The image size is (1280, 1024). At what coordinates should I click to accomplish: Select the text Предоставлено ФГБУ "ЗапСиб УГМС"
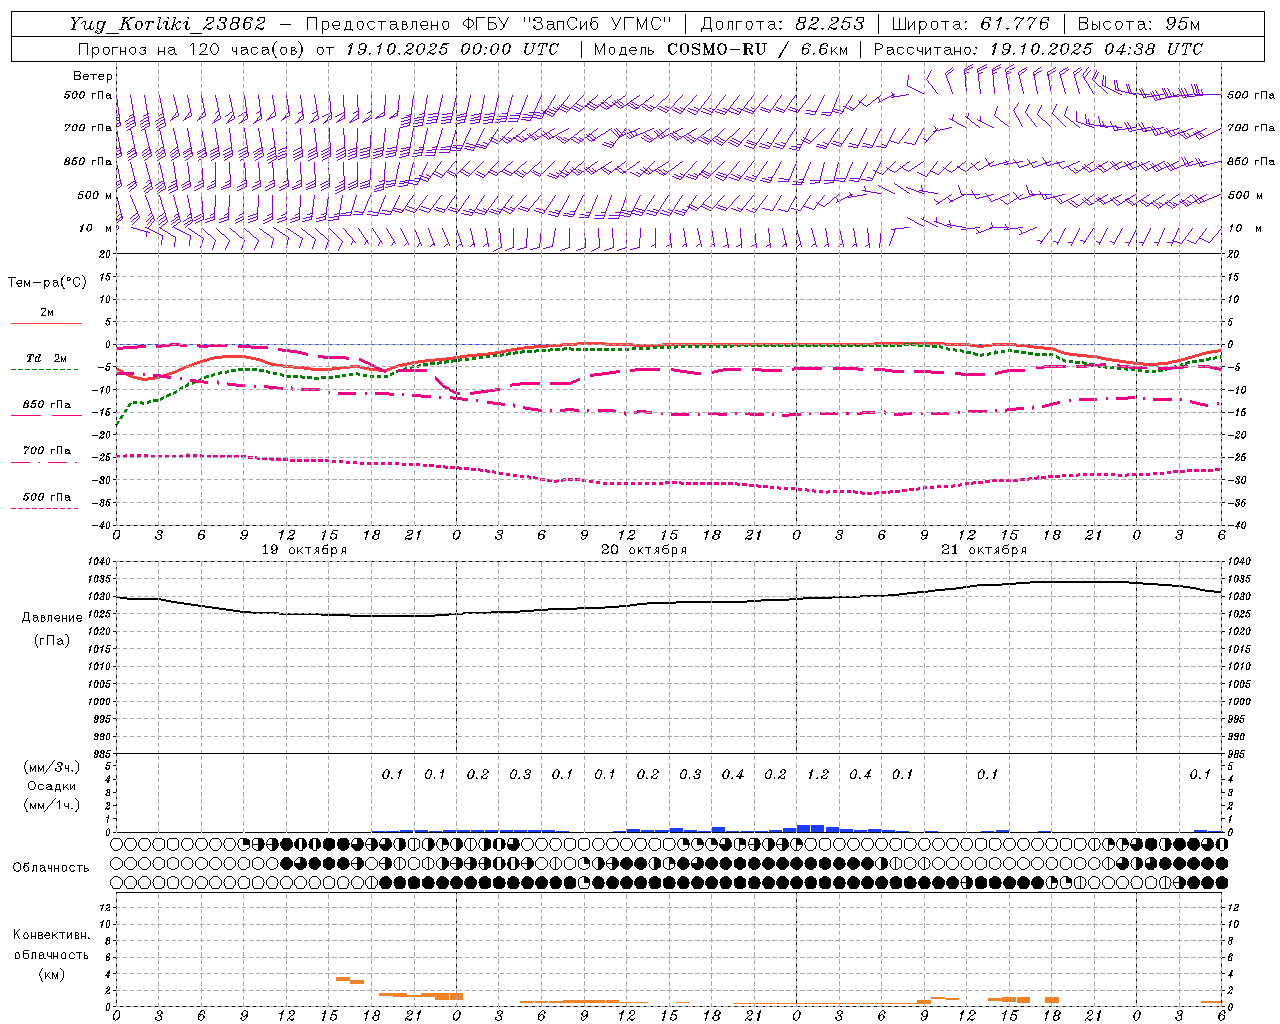[488, 24]
